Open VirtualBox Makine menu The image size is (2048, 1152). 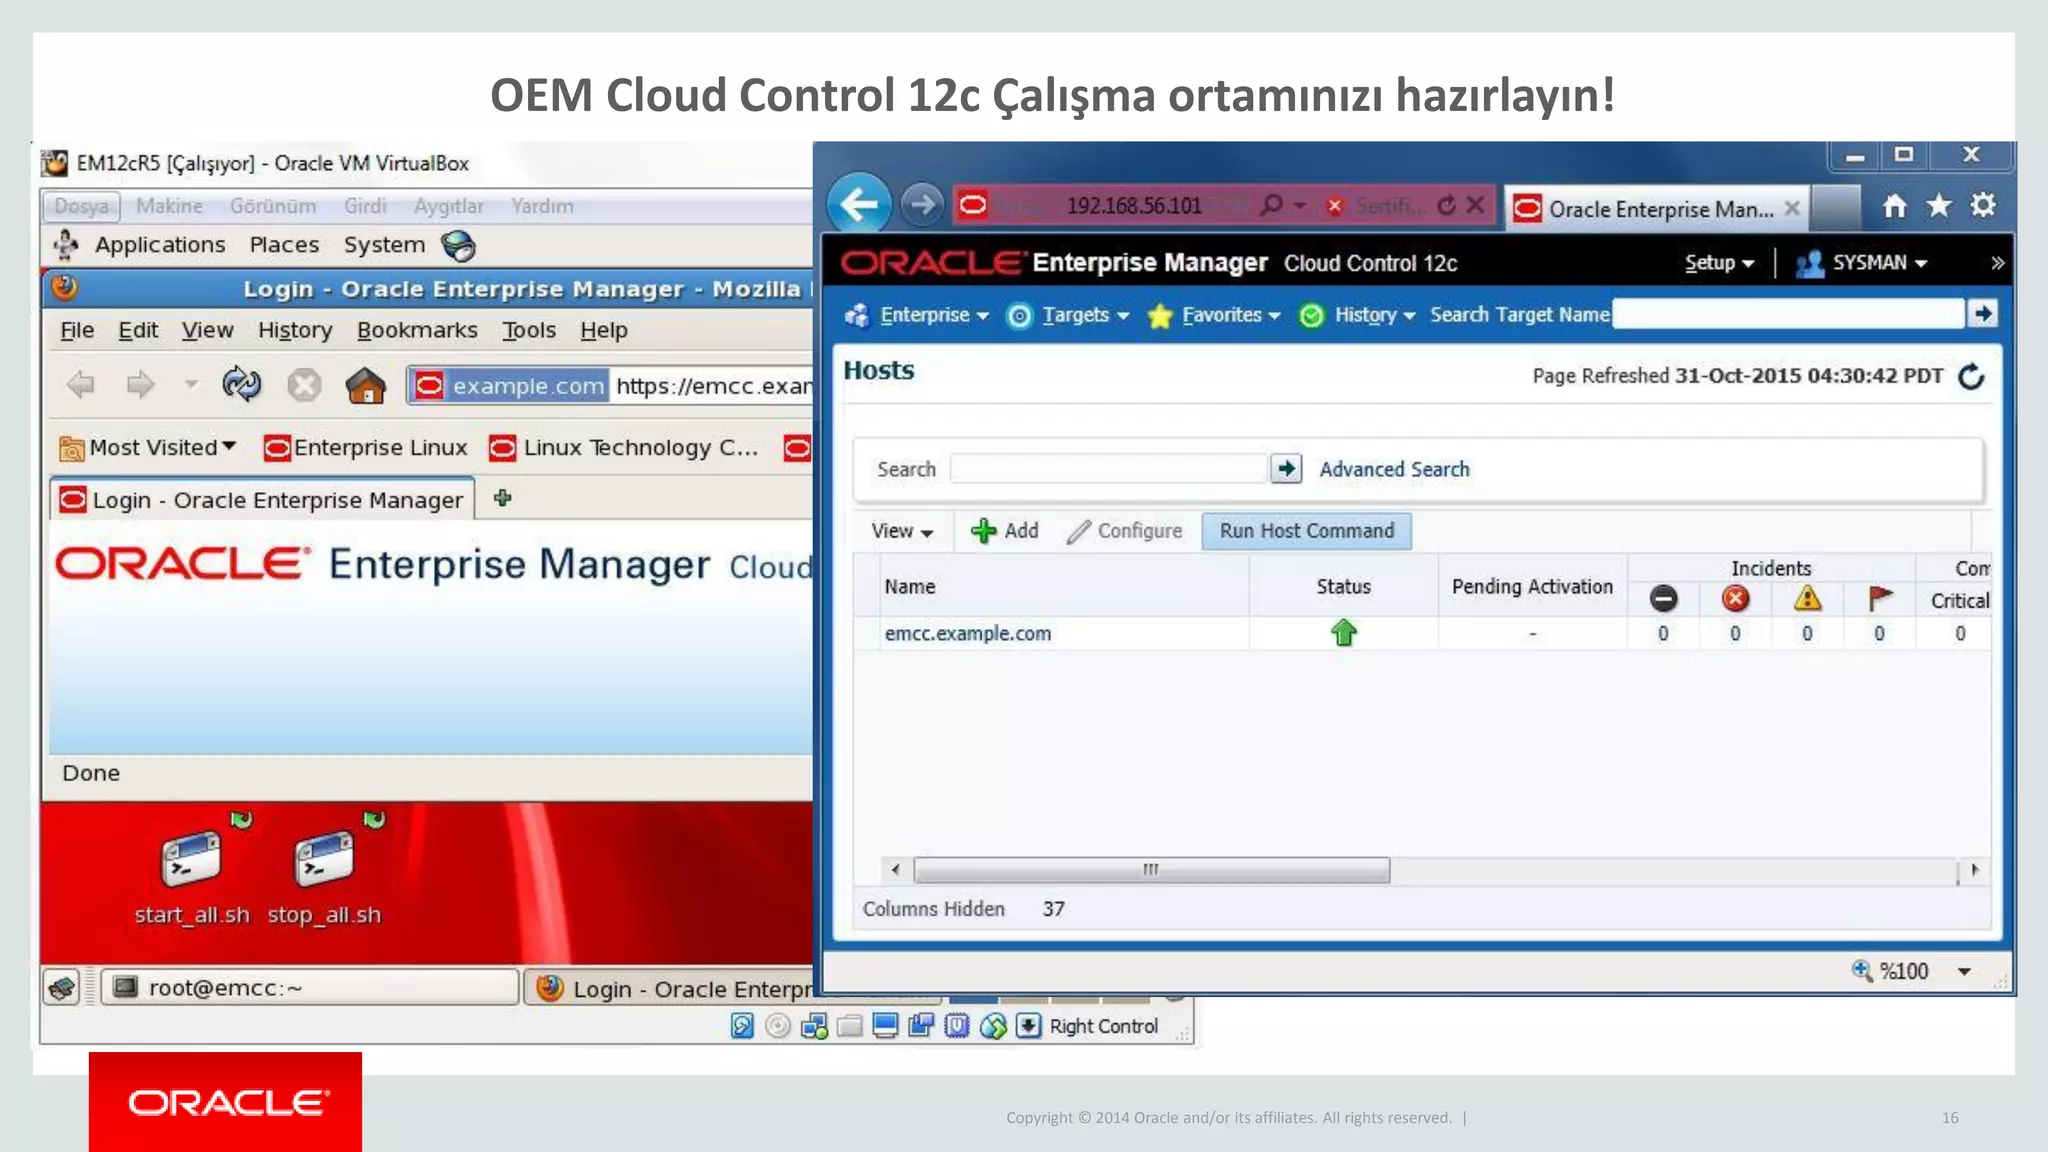[x=169, y=206]
